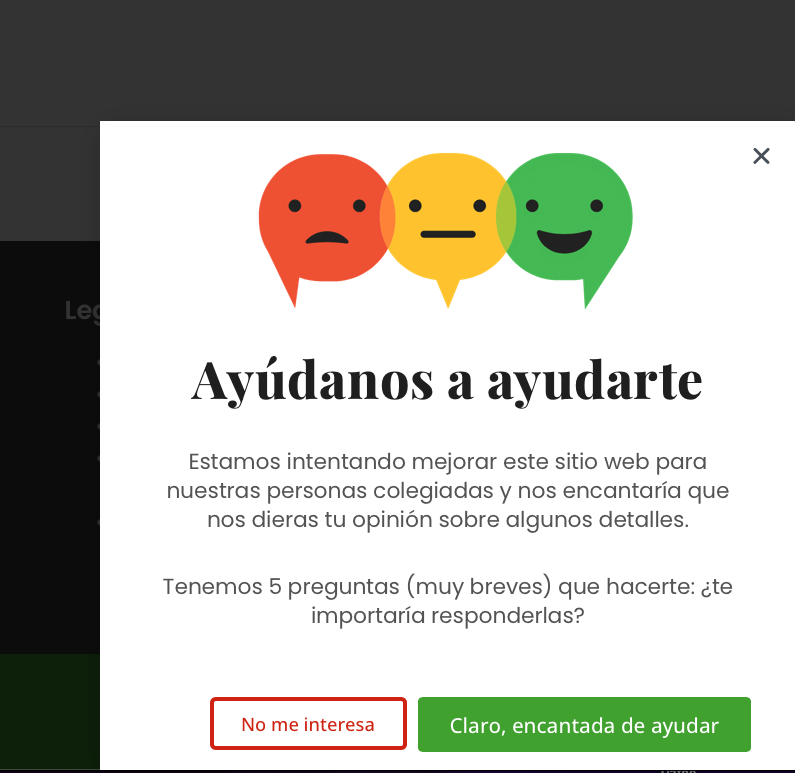Click the paragraph starting "Estamos intentando mejorar"

tap(447, 491)
